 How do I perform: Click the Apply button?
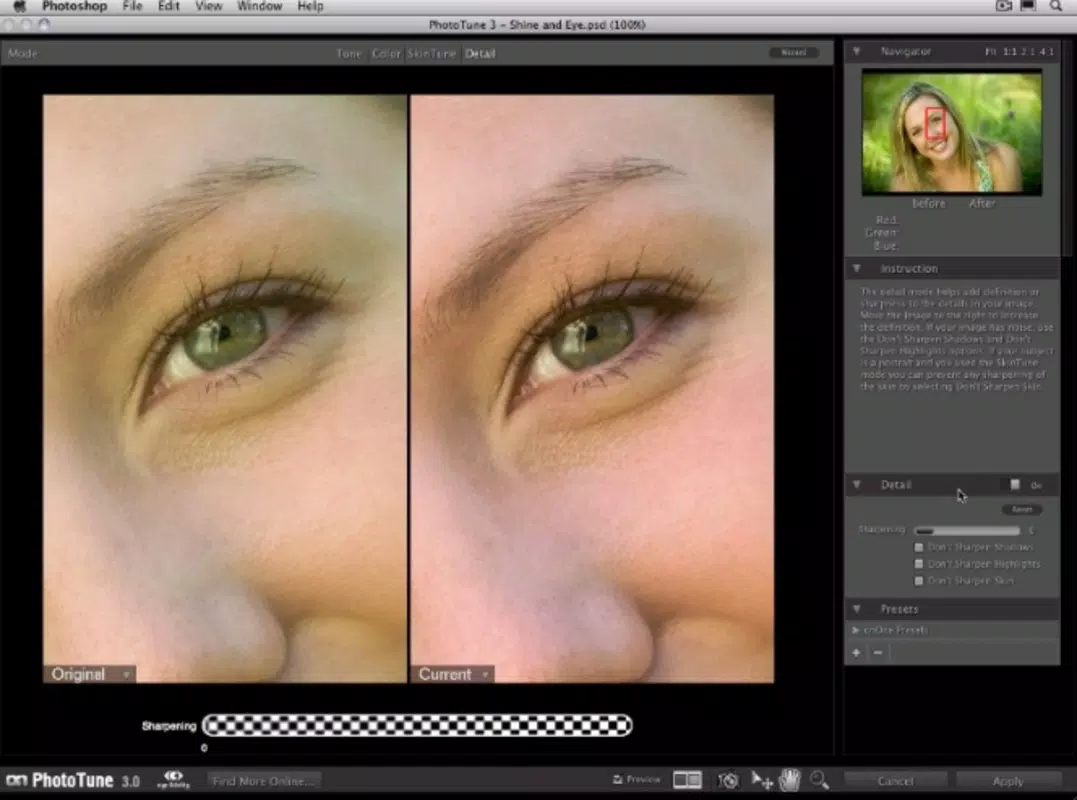click(x=1008, y=781)
